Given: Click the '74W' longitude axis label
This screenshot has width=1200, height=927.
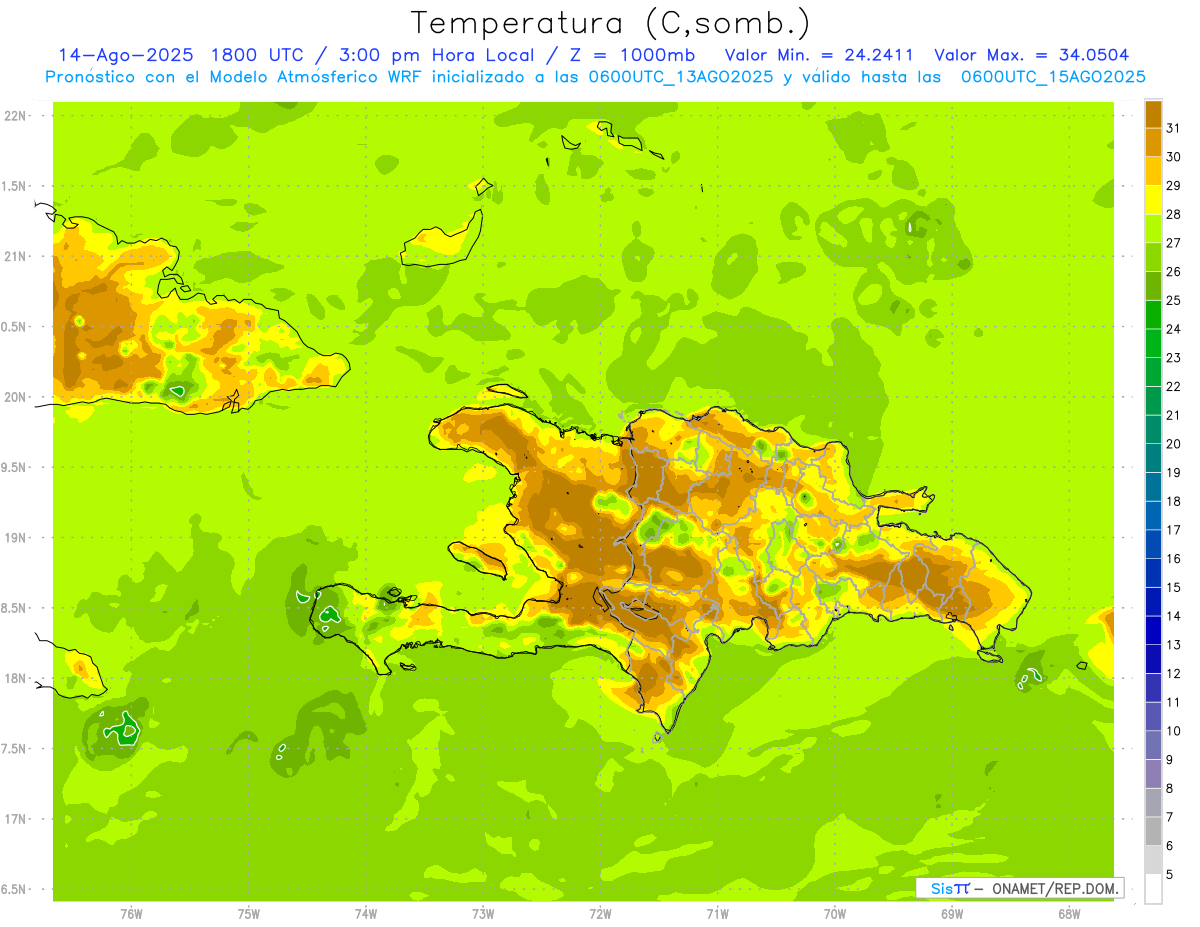Looking at the screenshot, I should point(366,914).
